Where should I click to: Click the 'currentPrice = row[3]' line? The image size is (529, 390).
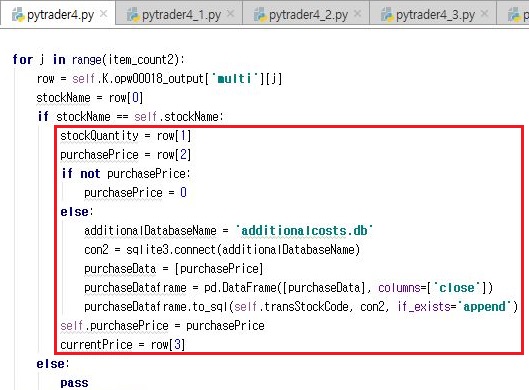[x=122, y=345]
